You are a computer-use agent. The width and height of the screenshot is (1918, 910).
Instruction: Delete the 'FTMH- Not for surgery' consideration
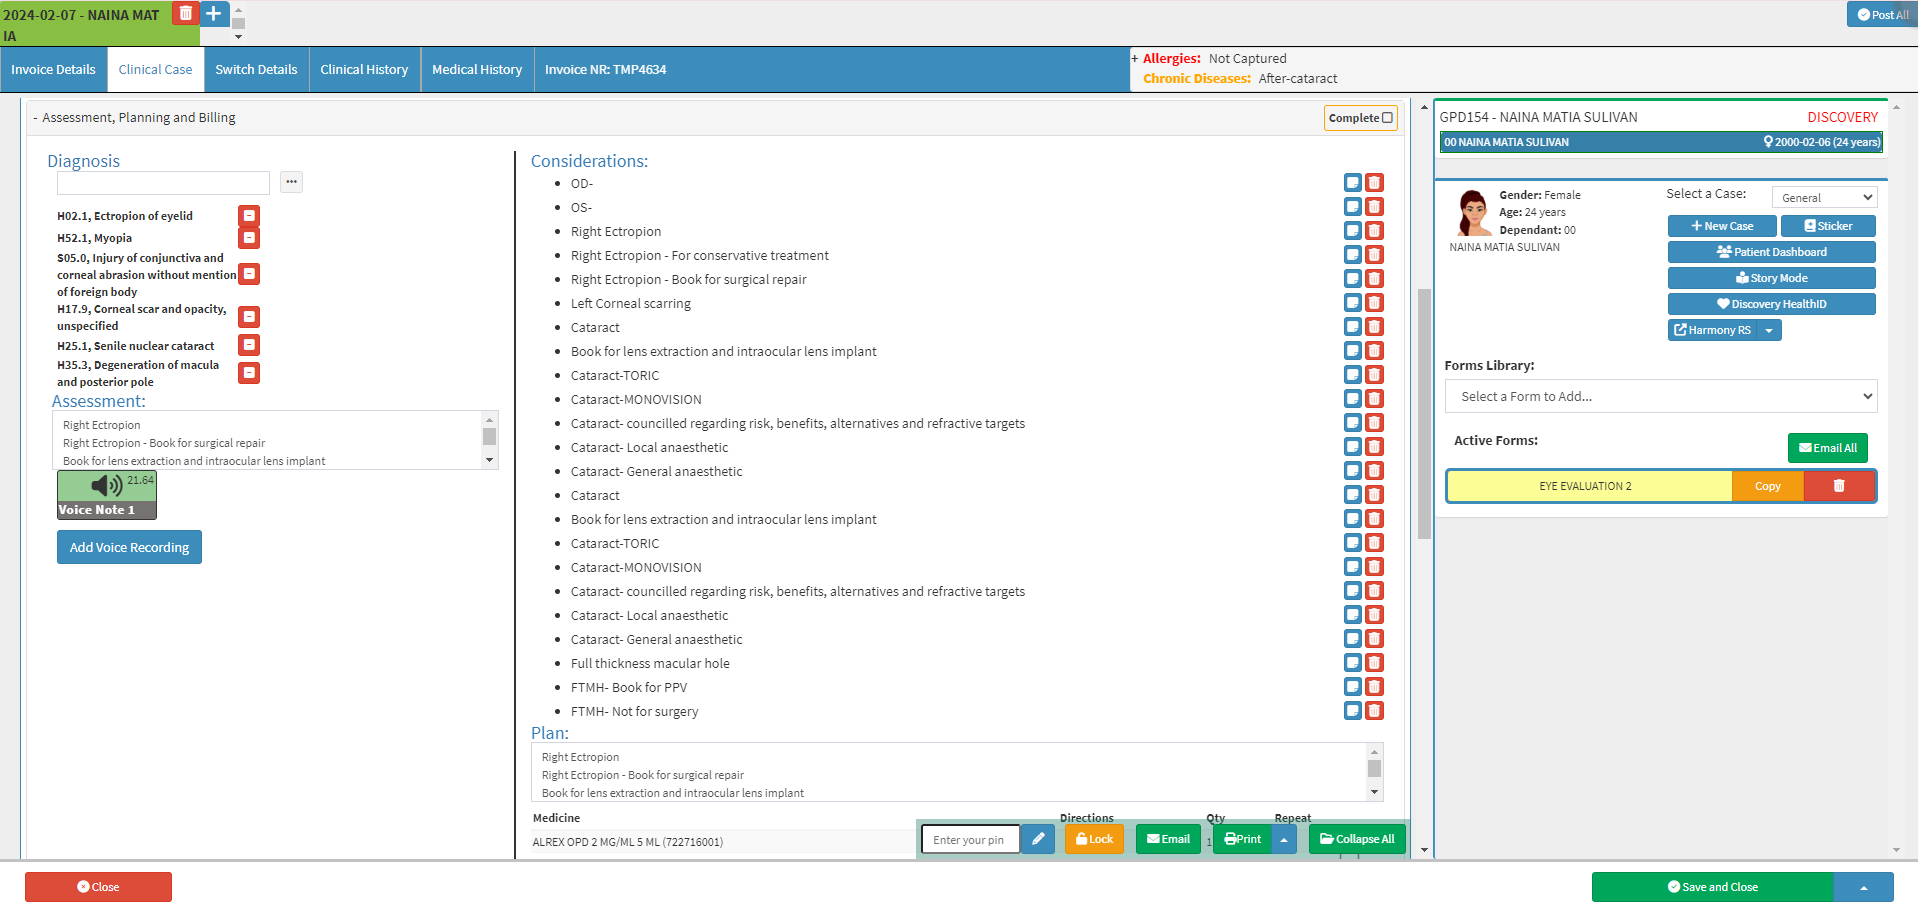coord(1375,711)
